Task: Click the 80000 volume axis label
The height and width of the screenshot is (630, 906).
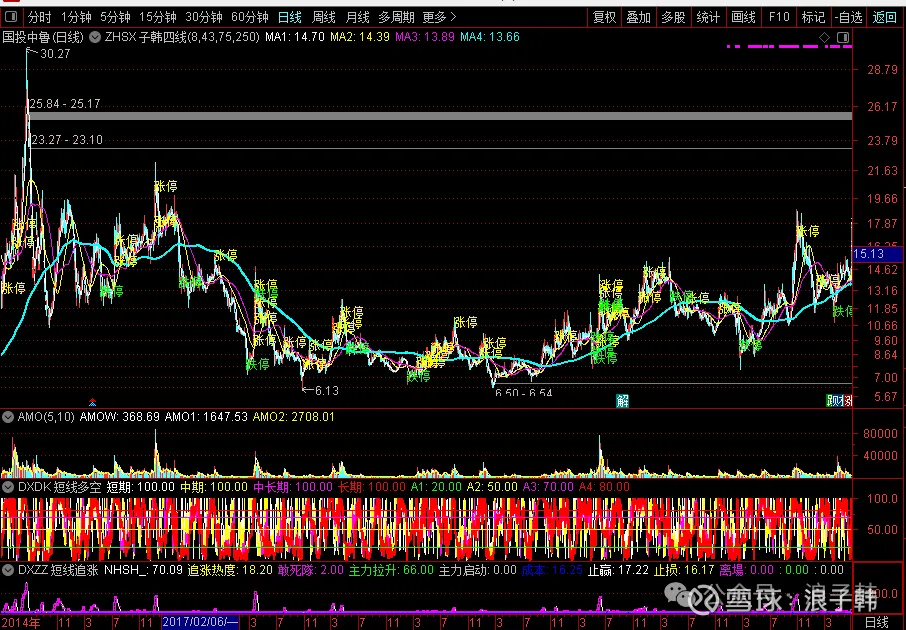Action: point(880,434)
